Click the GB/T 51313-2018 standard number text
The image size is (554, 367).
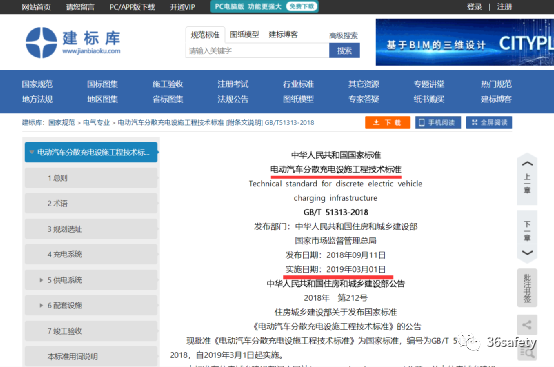(336, 212)
